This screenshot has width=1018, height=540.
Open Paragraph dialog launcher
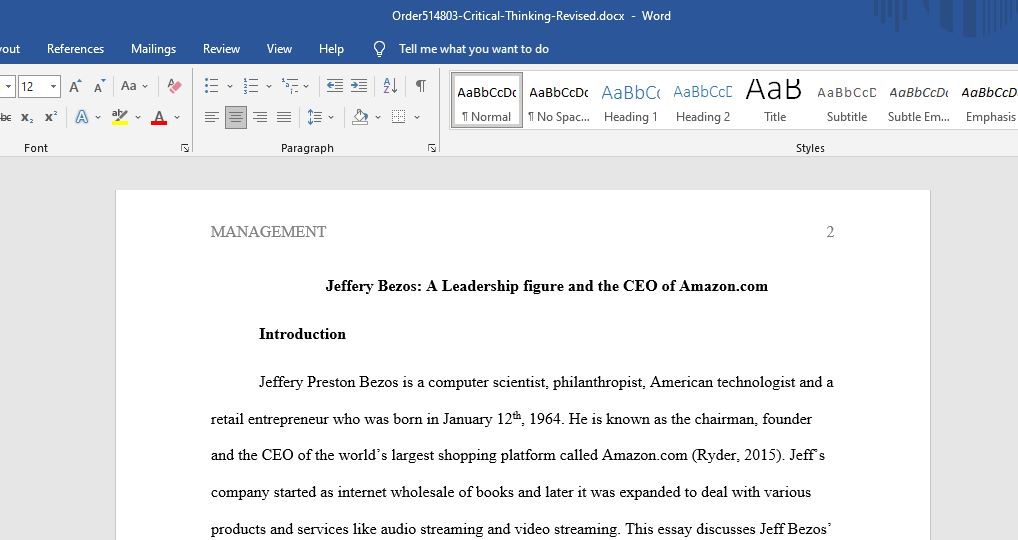click(x=432, y=149)
